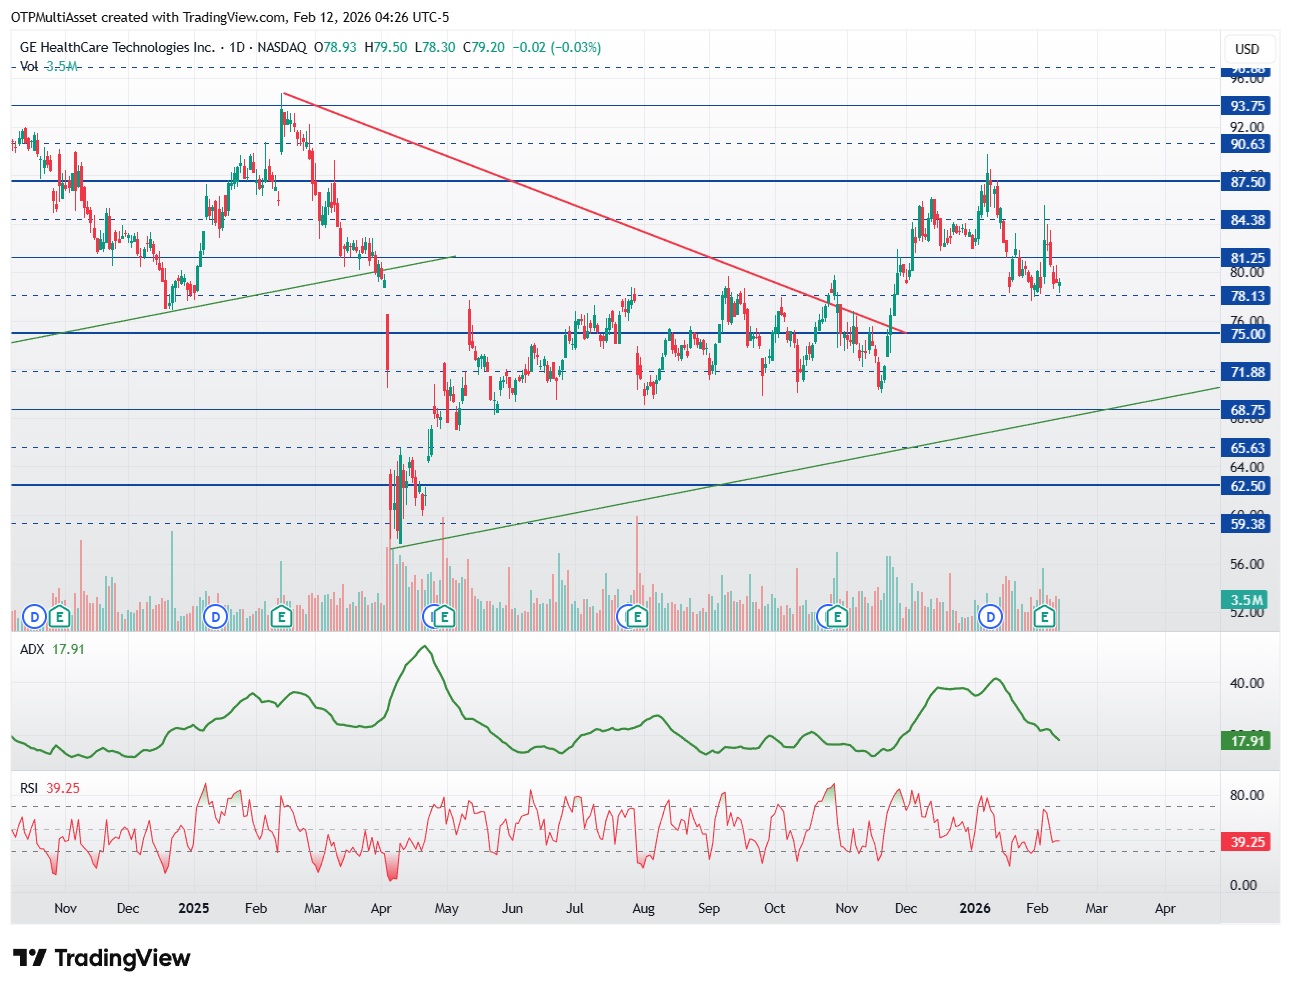The width and height of the screenshot is (1291, 992).
Task: Click the 59.38 price level label
Action: tap(1247, 524)
